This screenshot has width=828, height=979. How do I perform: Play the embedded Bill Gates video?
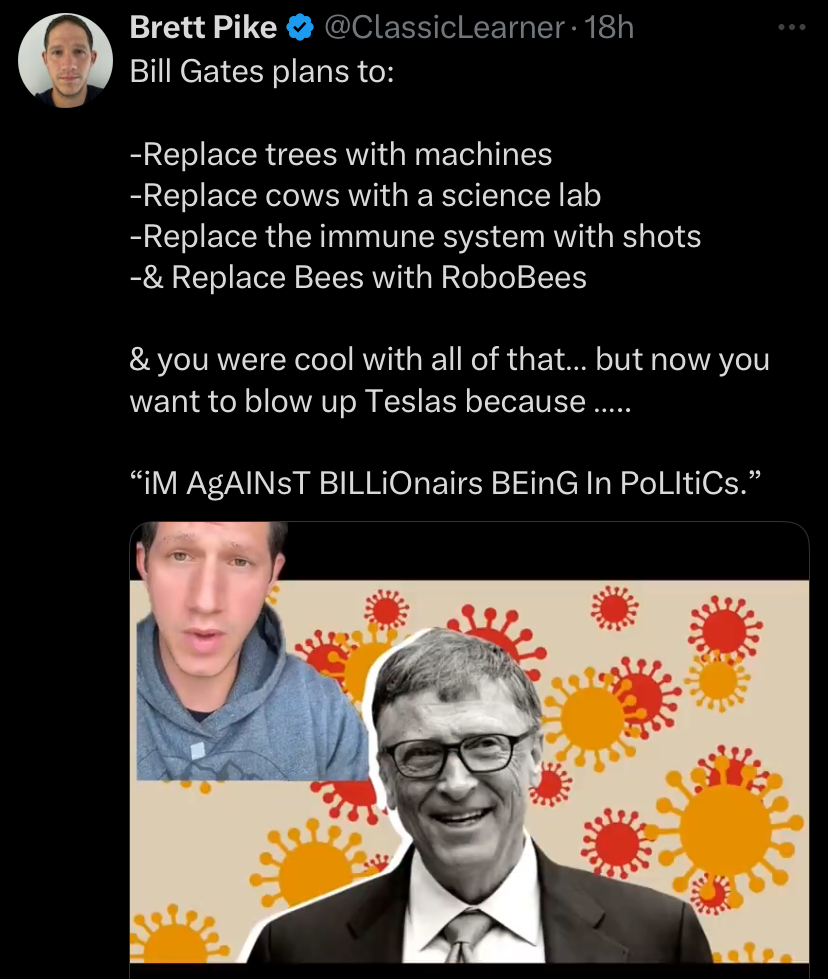click(x=469, y=749)
